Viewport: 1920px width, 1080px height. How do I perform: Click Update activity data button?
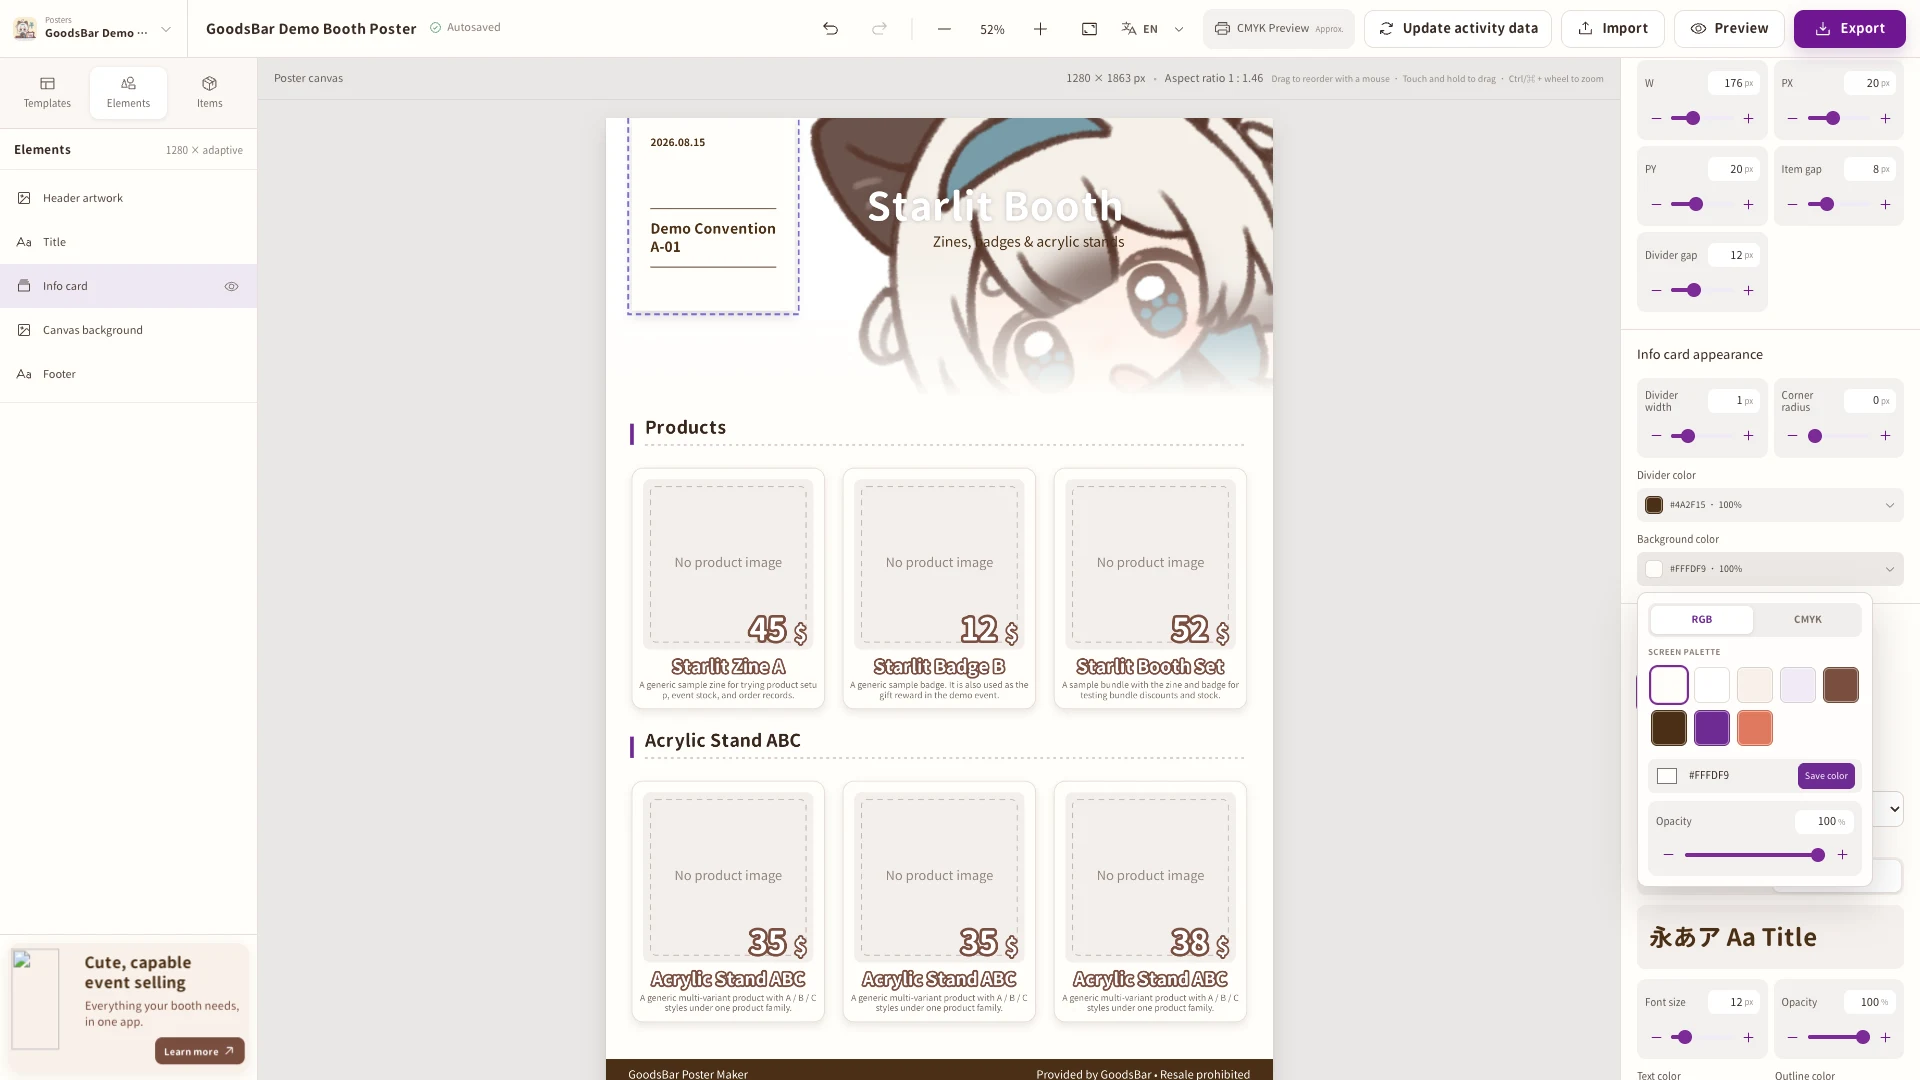(x=1458, y=29)
